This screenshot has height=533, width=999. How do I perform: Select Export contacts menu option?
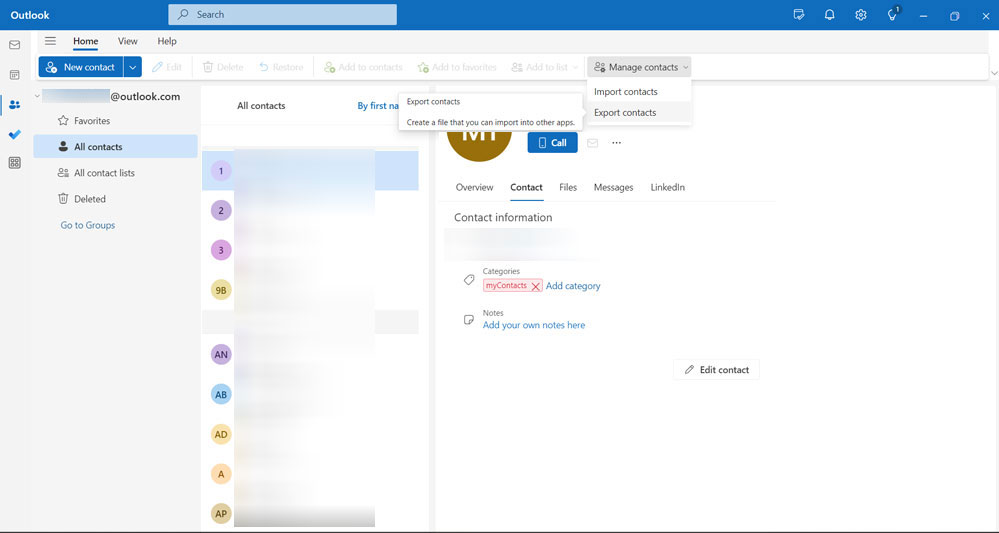pyautogui.click(x=625, y=113)
